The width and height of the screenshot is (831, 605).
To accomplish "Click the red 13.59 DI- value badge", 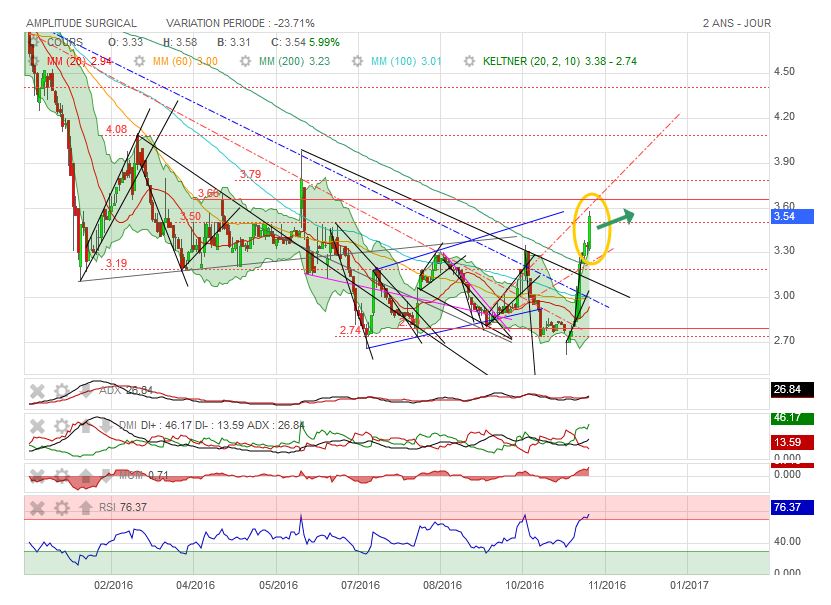I will (792, 442).
